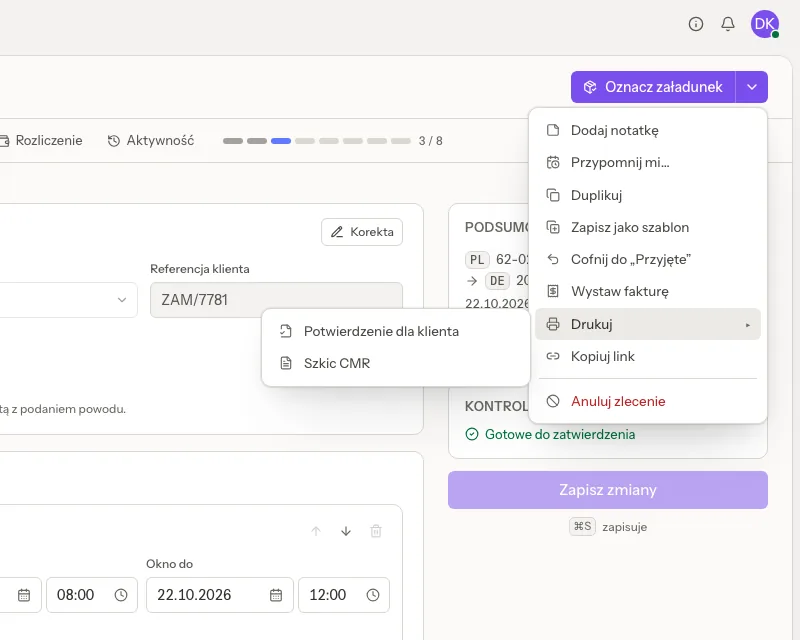Choose Duplikuj in the actions menu
The image size is (800, 640).
[x=647, y=195]
